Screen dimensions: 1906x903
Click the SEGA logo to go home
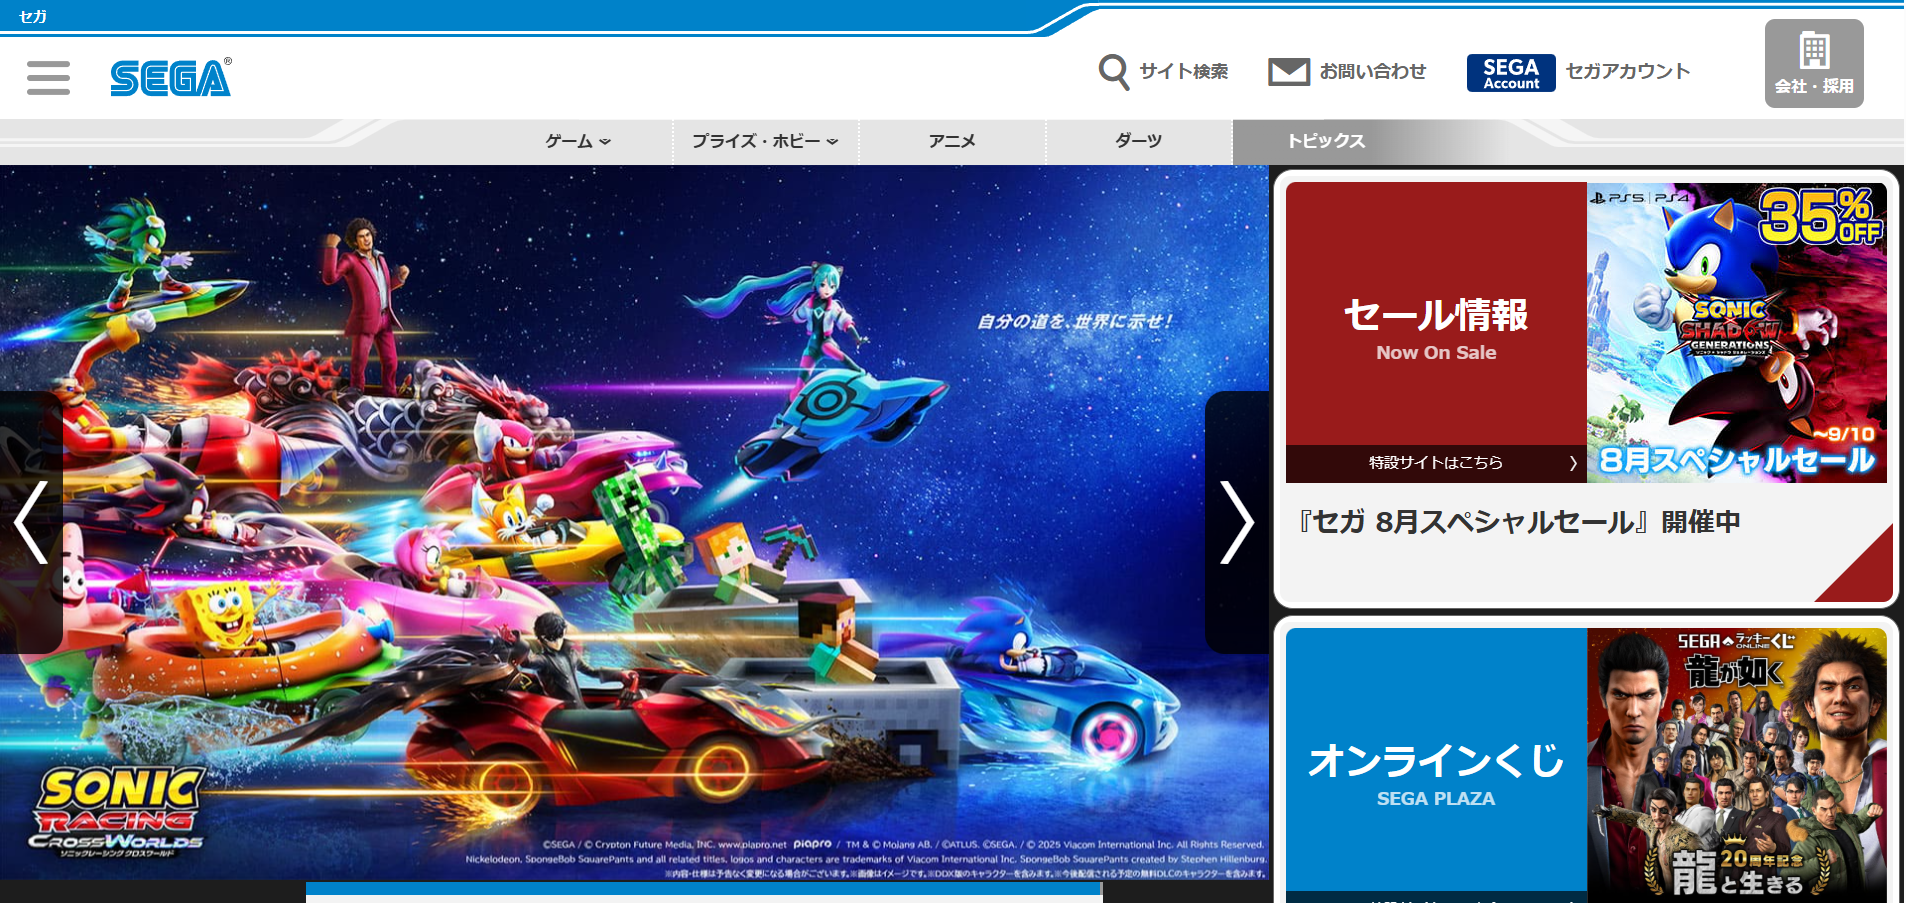170,77
